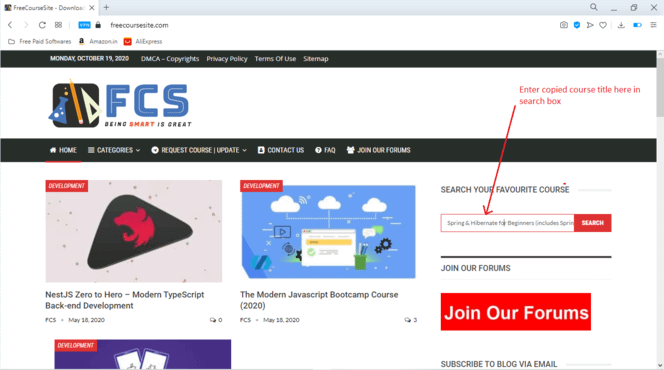Close the FreeCourseSite tab
Image resolution: width=664 pixels, height=370 pixels.
coord(91,8)
